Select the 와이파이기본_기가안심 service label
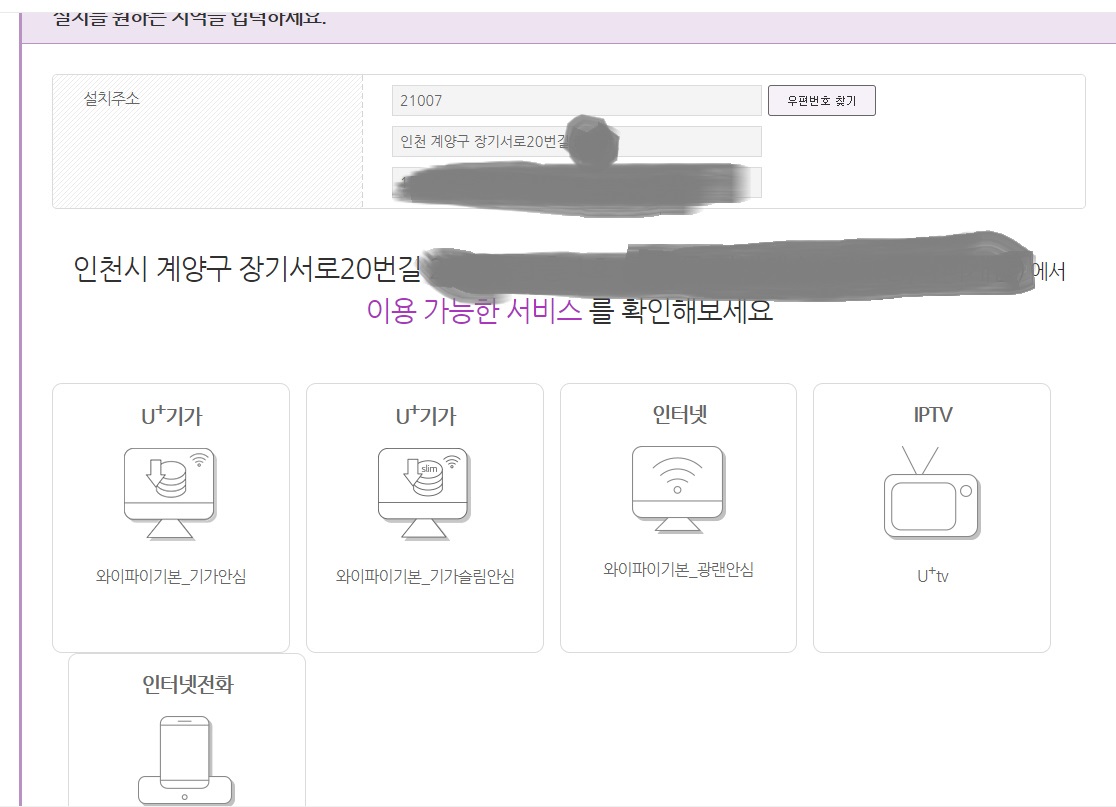This screenshot has width=1116, height=807. [170, 577]
